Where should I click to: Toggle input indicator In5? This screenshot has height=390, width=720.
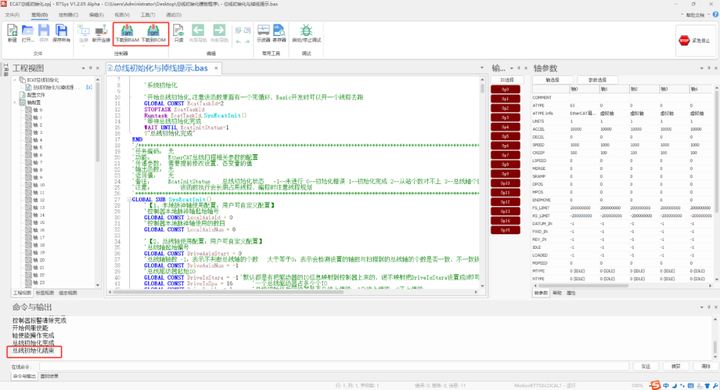coord(505,136)
